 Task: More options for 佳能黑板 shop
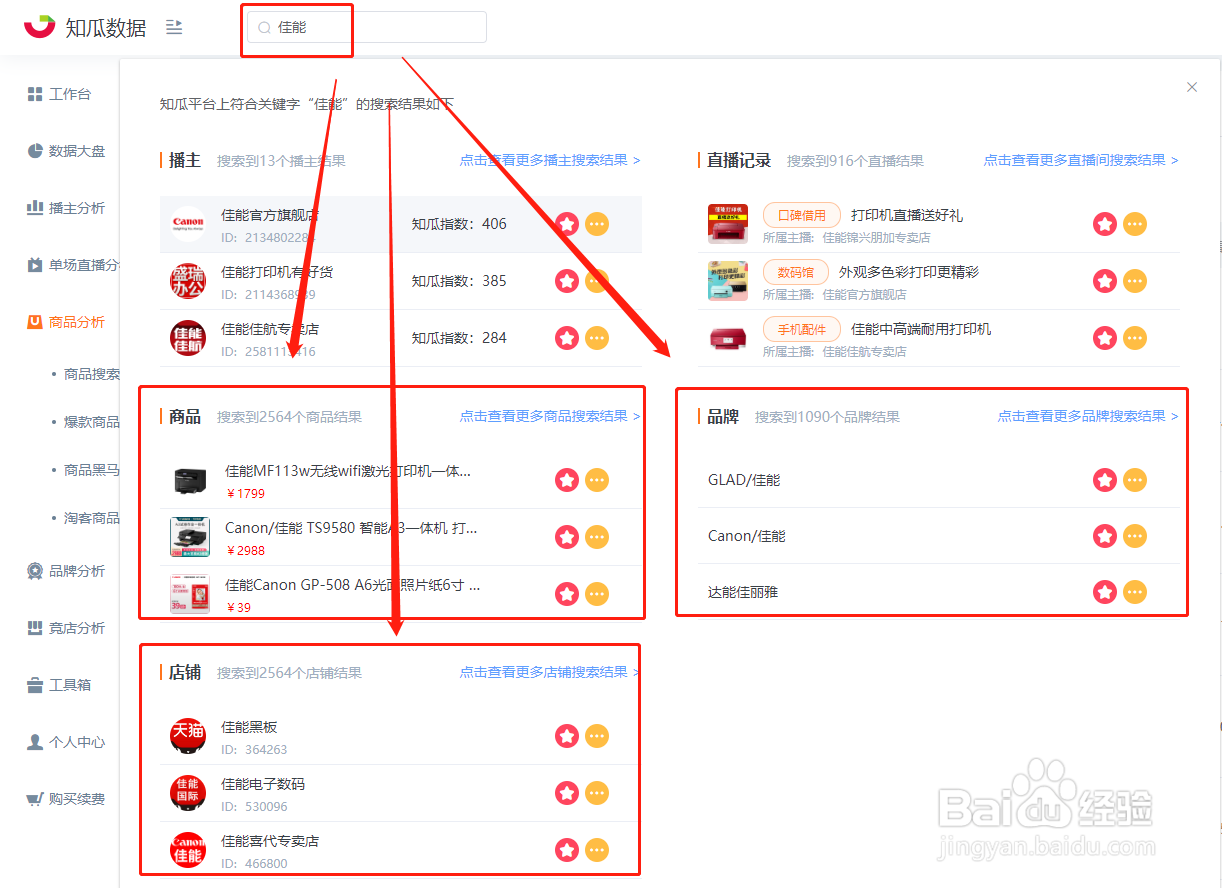(597, 736)
